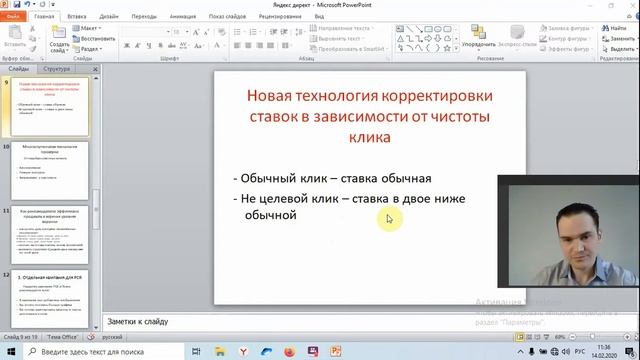Open Направление текста text direction dropdown
Viewport: 640px width, 360px height.
[x=342, y=28]
